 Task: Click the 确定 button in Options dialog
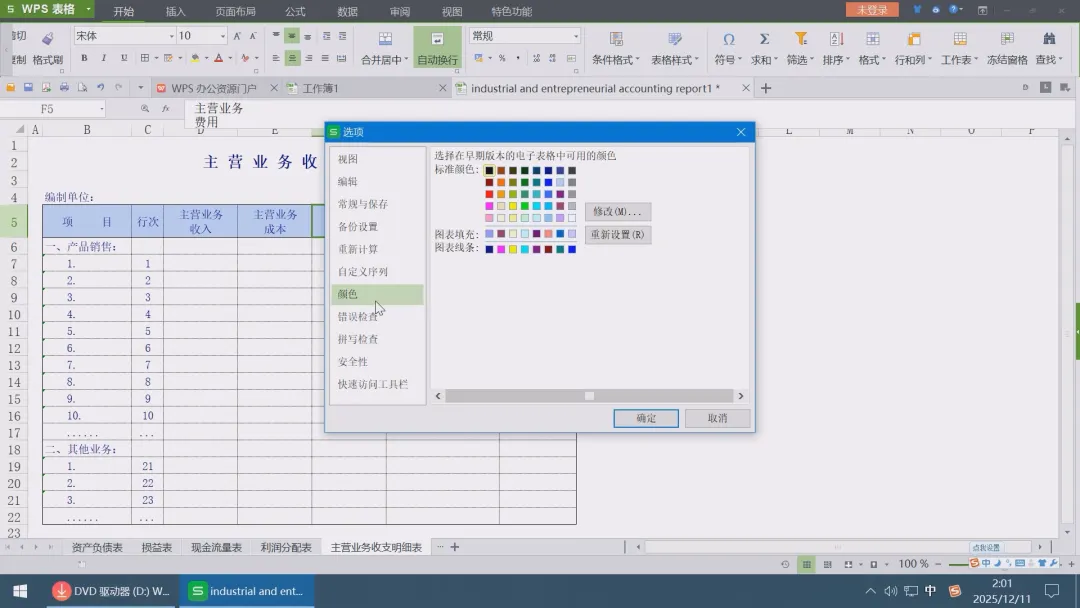tap(645, 418)
